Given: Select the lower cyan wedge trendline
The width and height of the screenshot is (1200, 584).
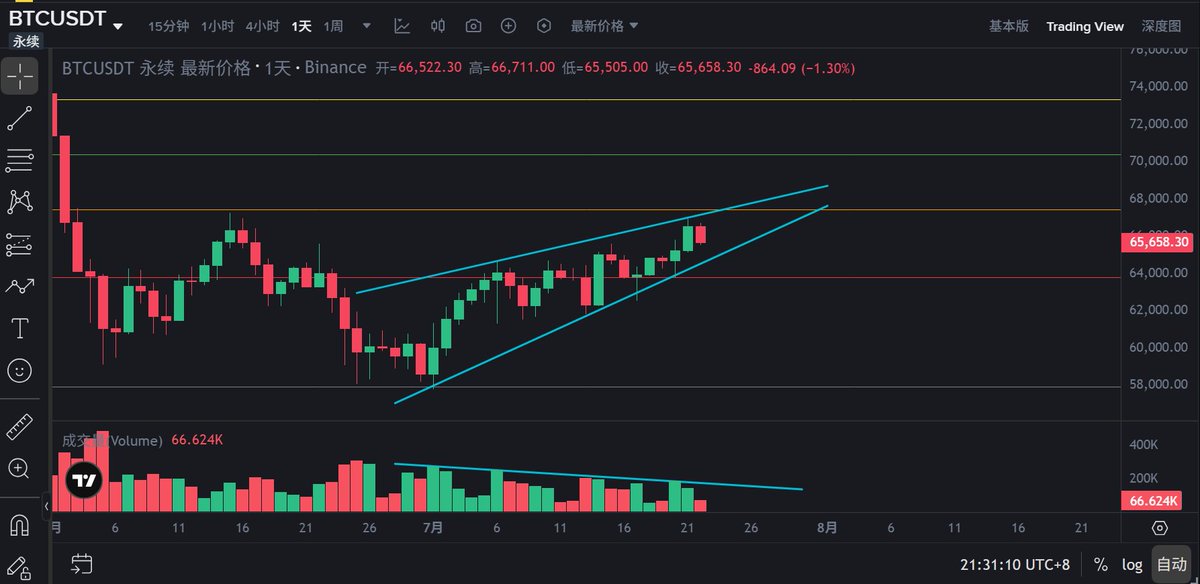Looking at the screenshot, I should [612, 304].
